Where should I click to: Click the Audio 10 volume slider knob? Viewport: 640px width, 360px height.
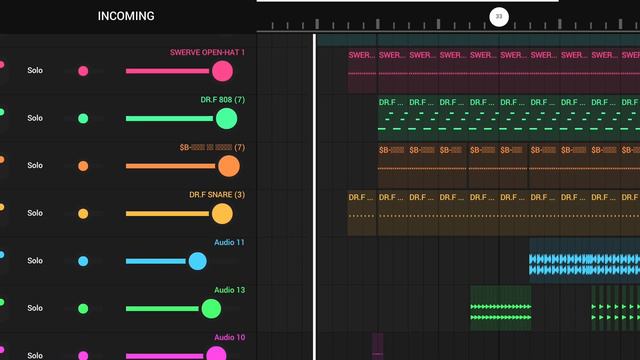pyautogui.click(x=216, y=353)
